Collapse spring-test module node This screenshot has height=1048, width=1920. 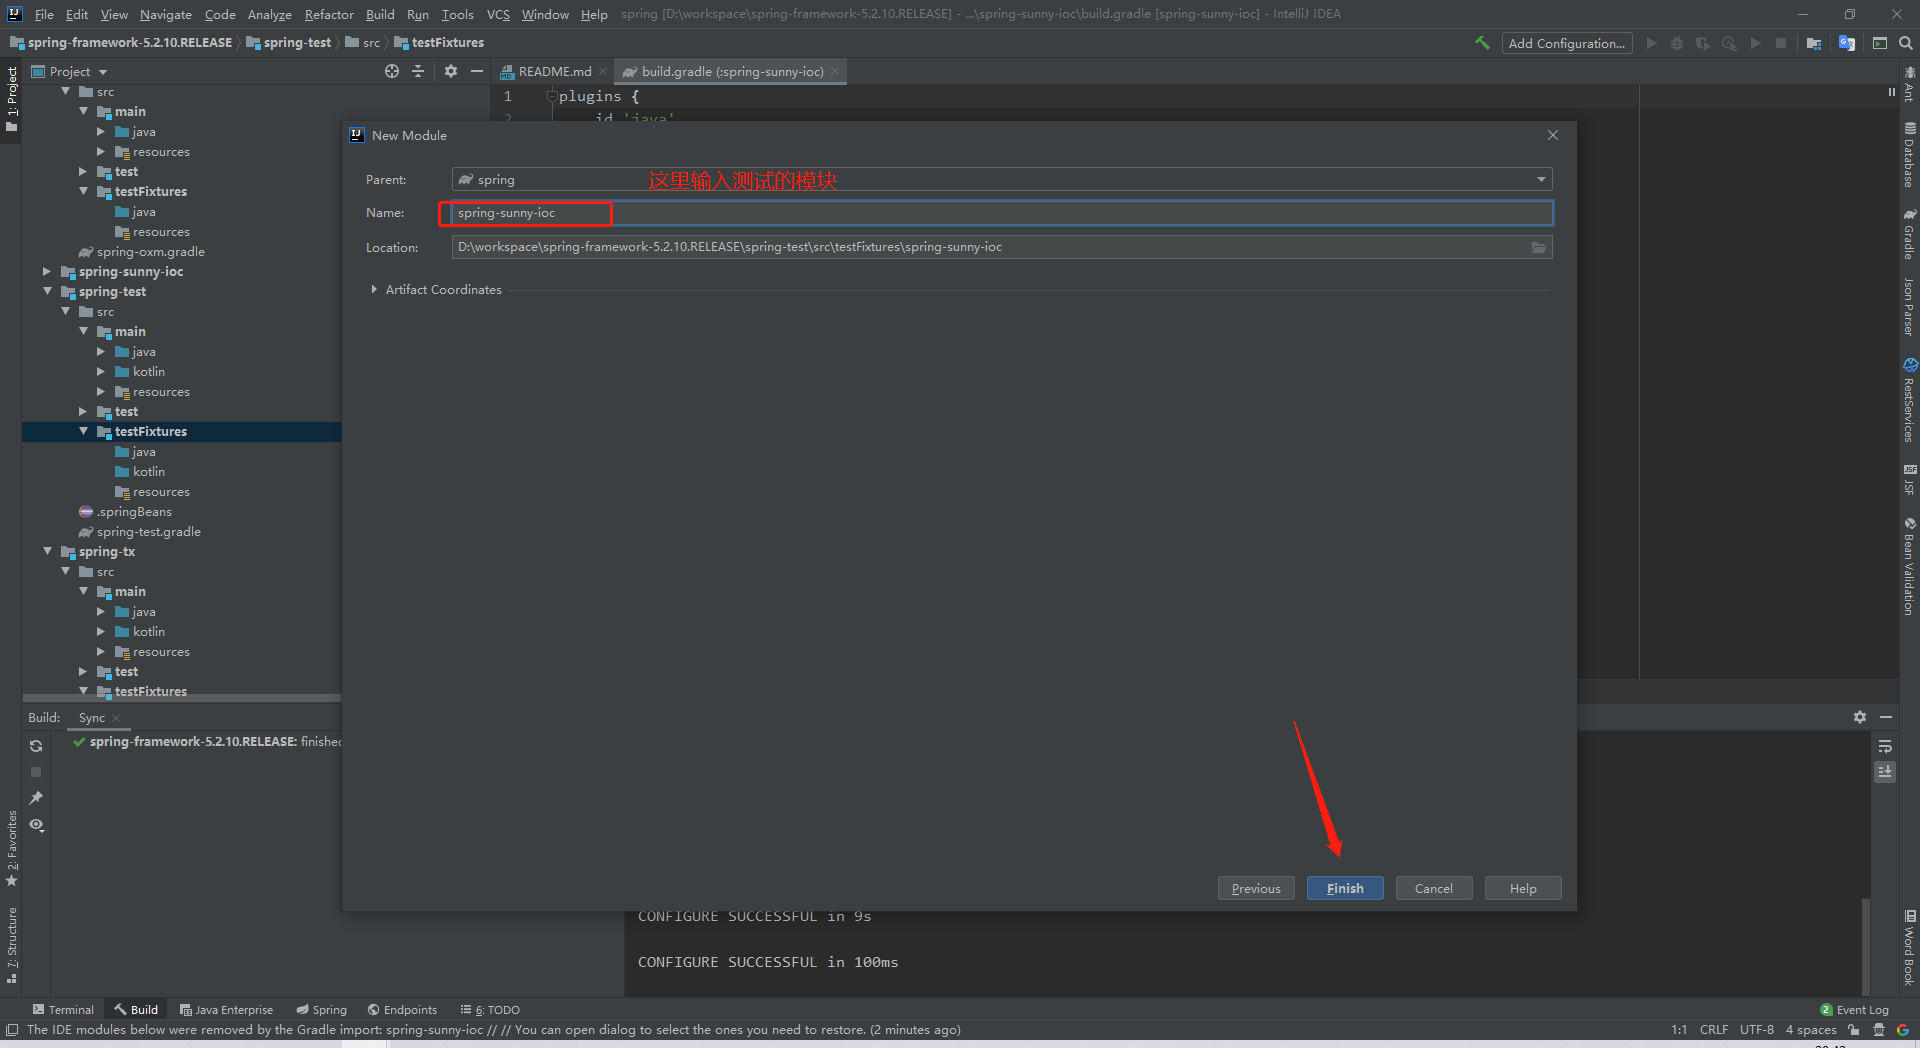[47, 291]
